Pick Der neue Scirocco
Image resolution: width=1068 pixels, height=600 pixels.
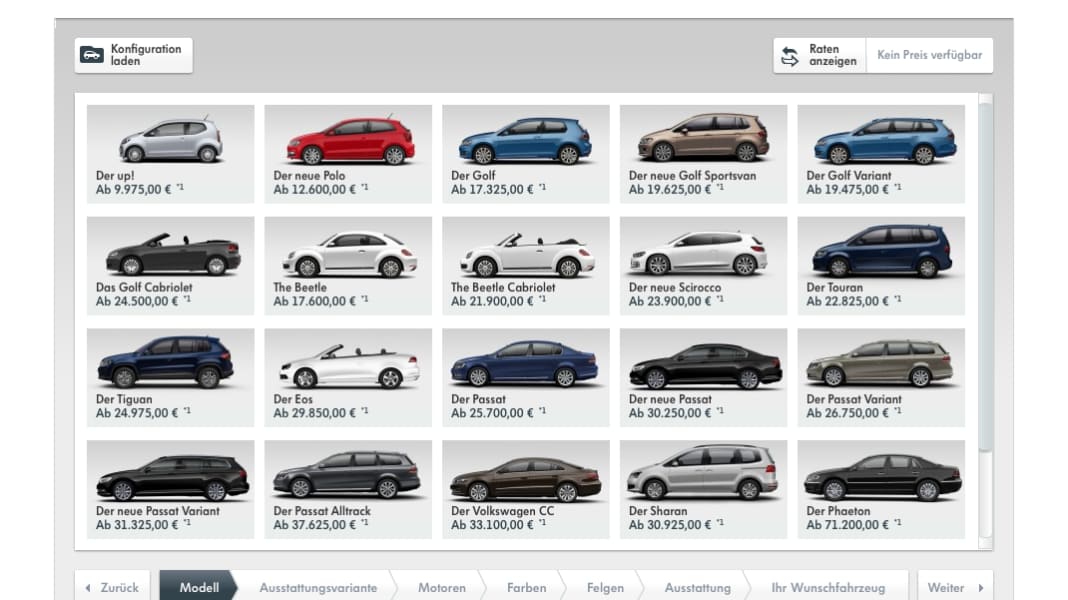pos(704,266)
